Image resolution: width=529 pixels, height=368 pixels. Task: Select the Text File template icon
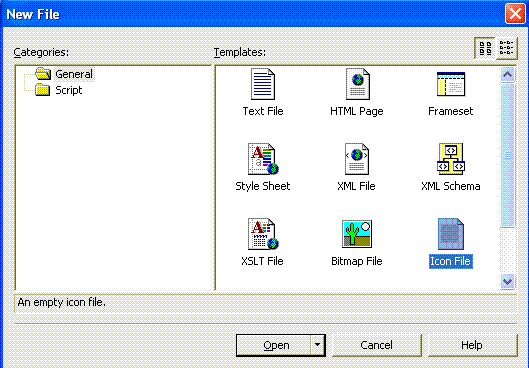point(263,84)
